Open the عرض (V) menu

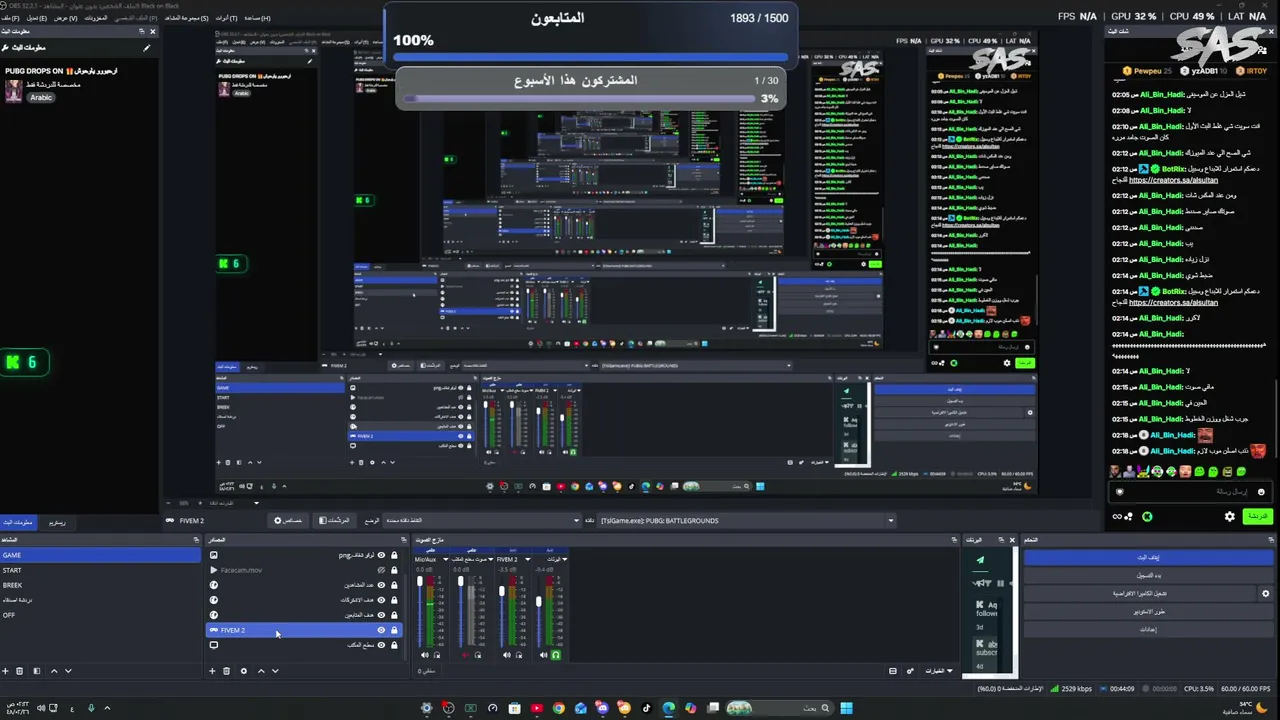[66, 18]
